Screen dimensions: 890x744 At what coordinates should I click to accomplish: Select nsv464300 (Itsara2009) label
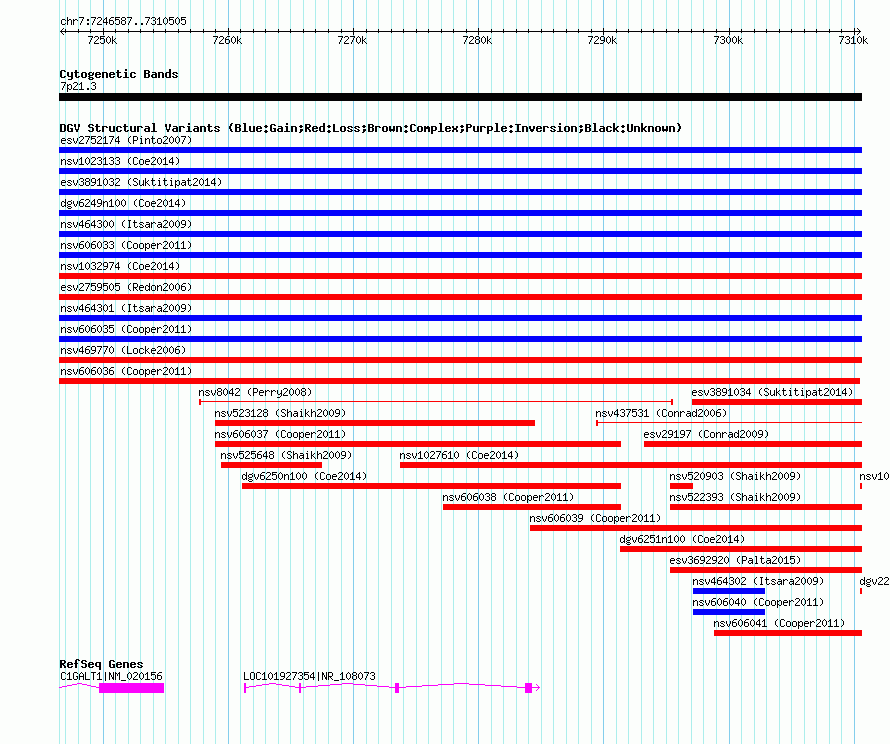click(x=126, y=224)
